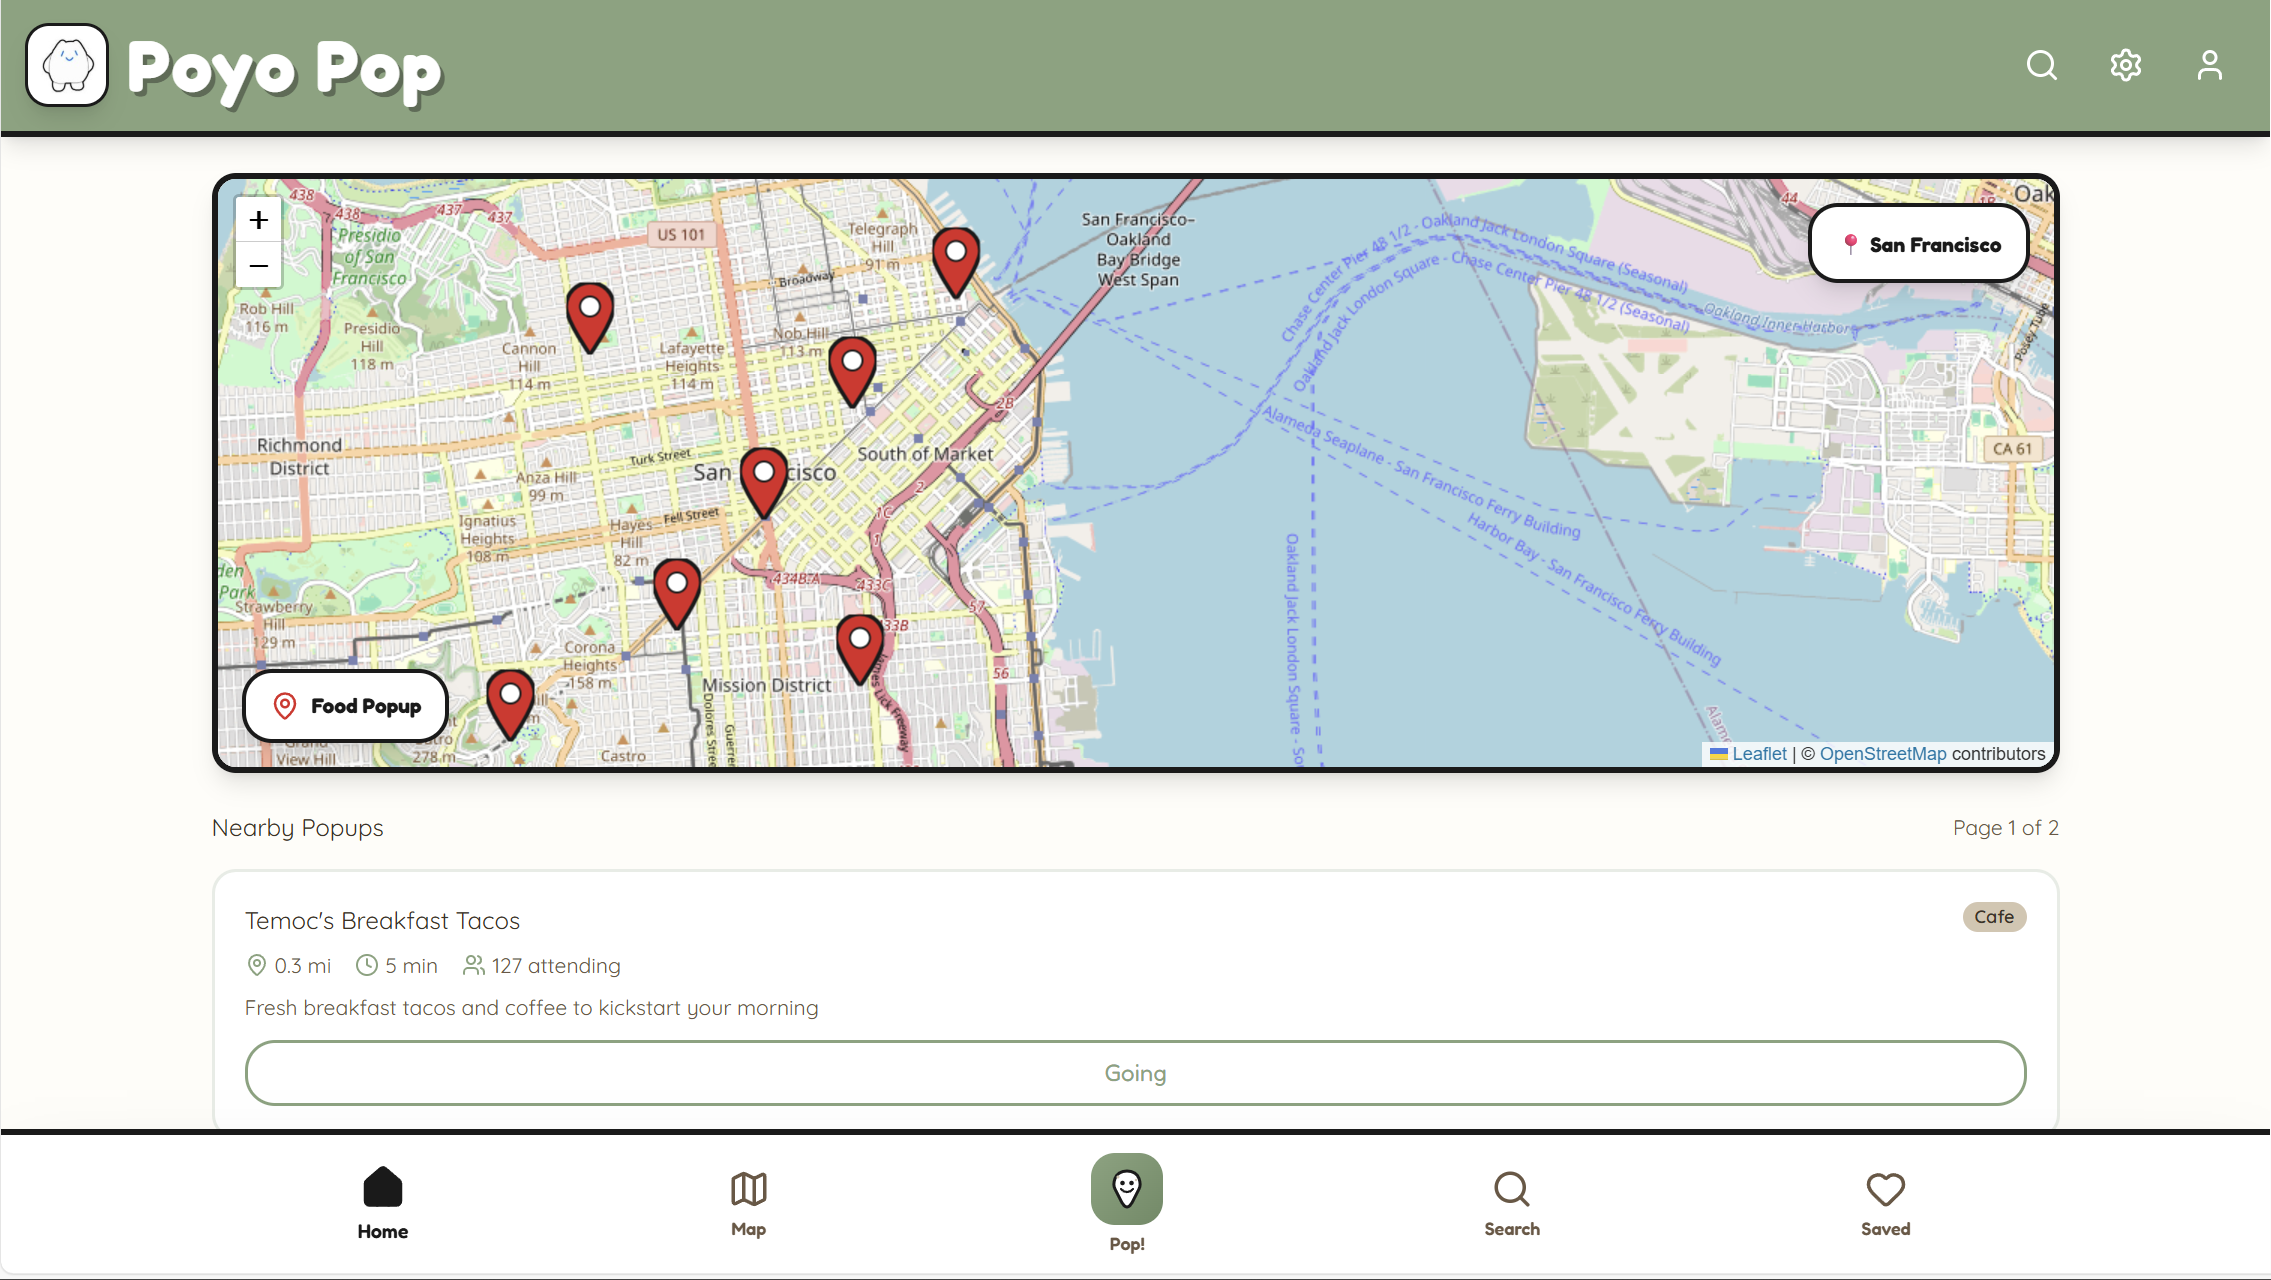Open the Search tab in bottom bar

[1511, 1202]
